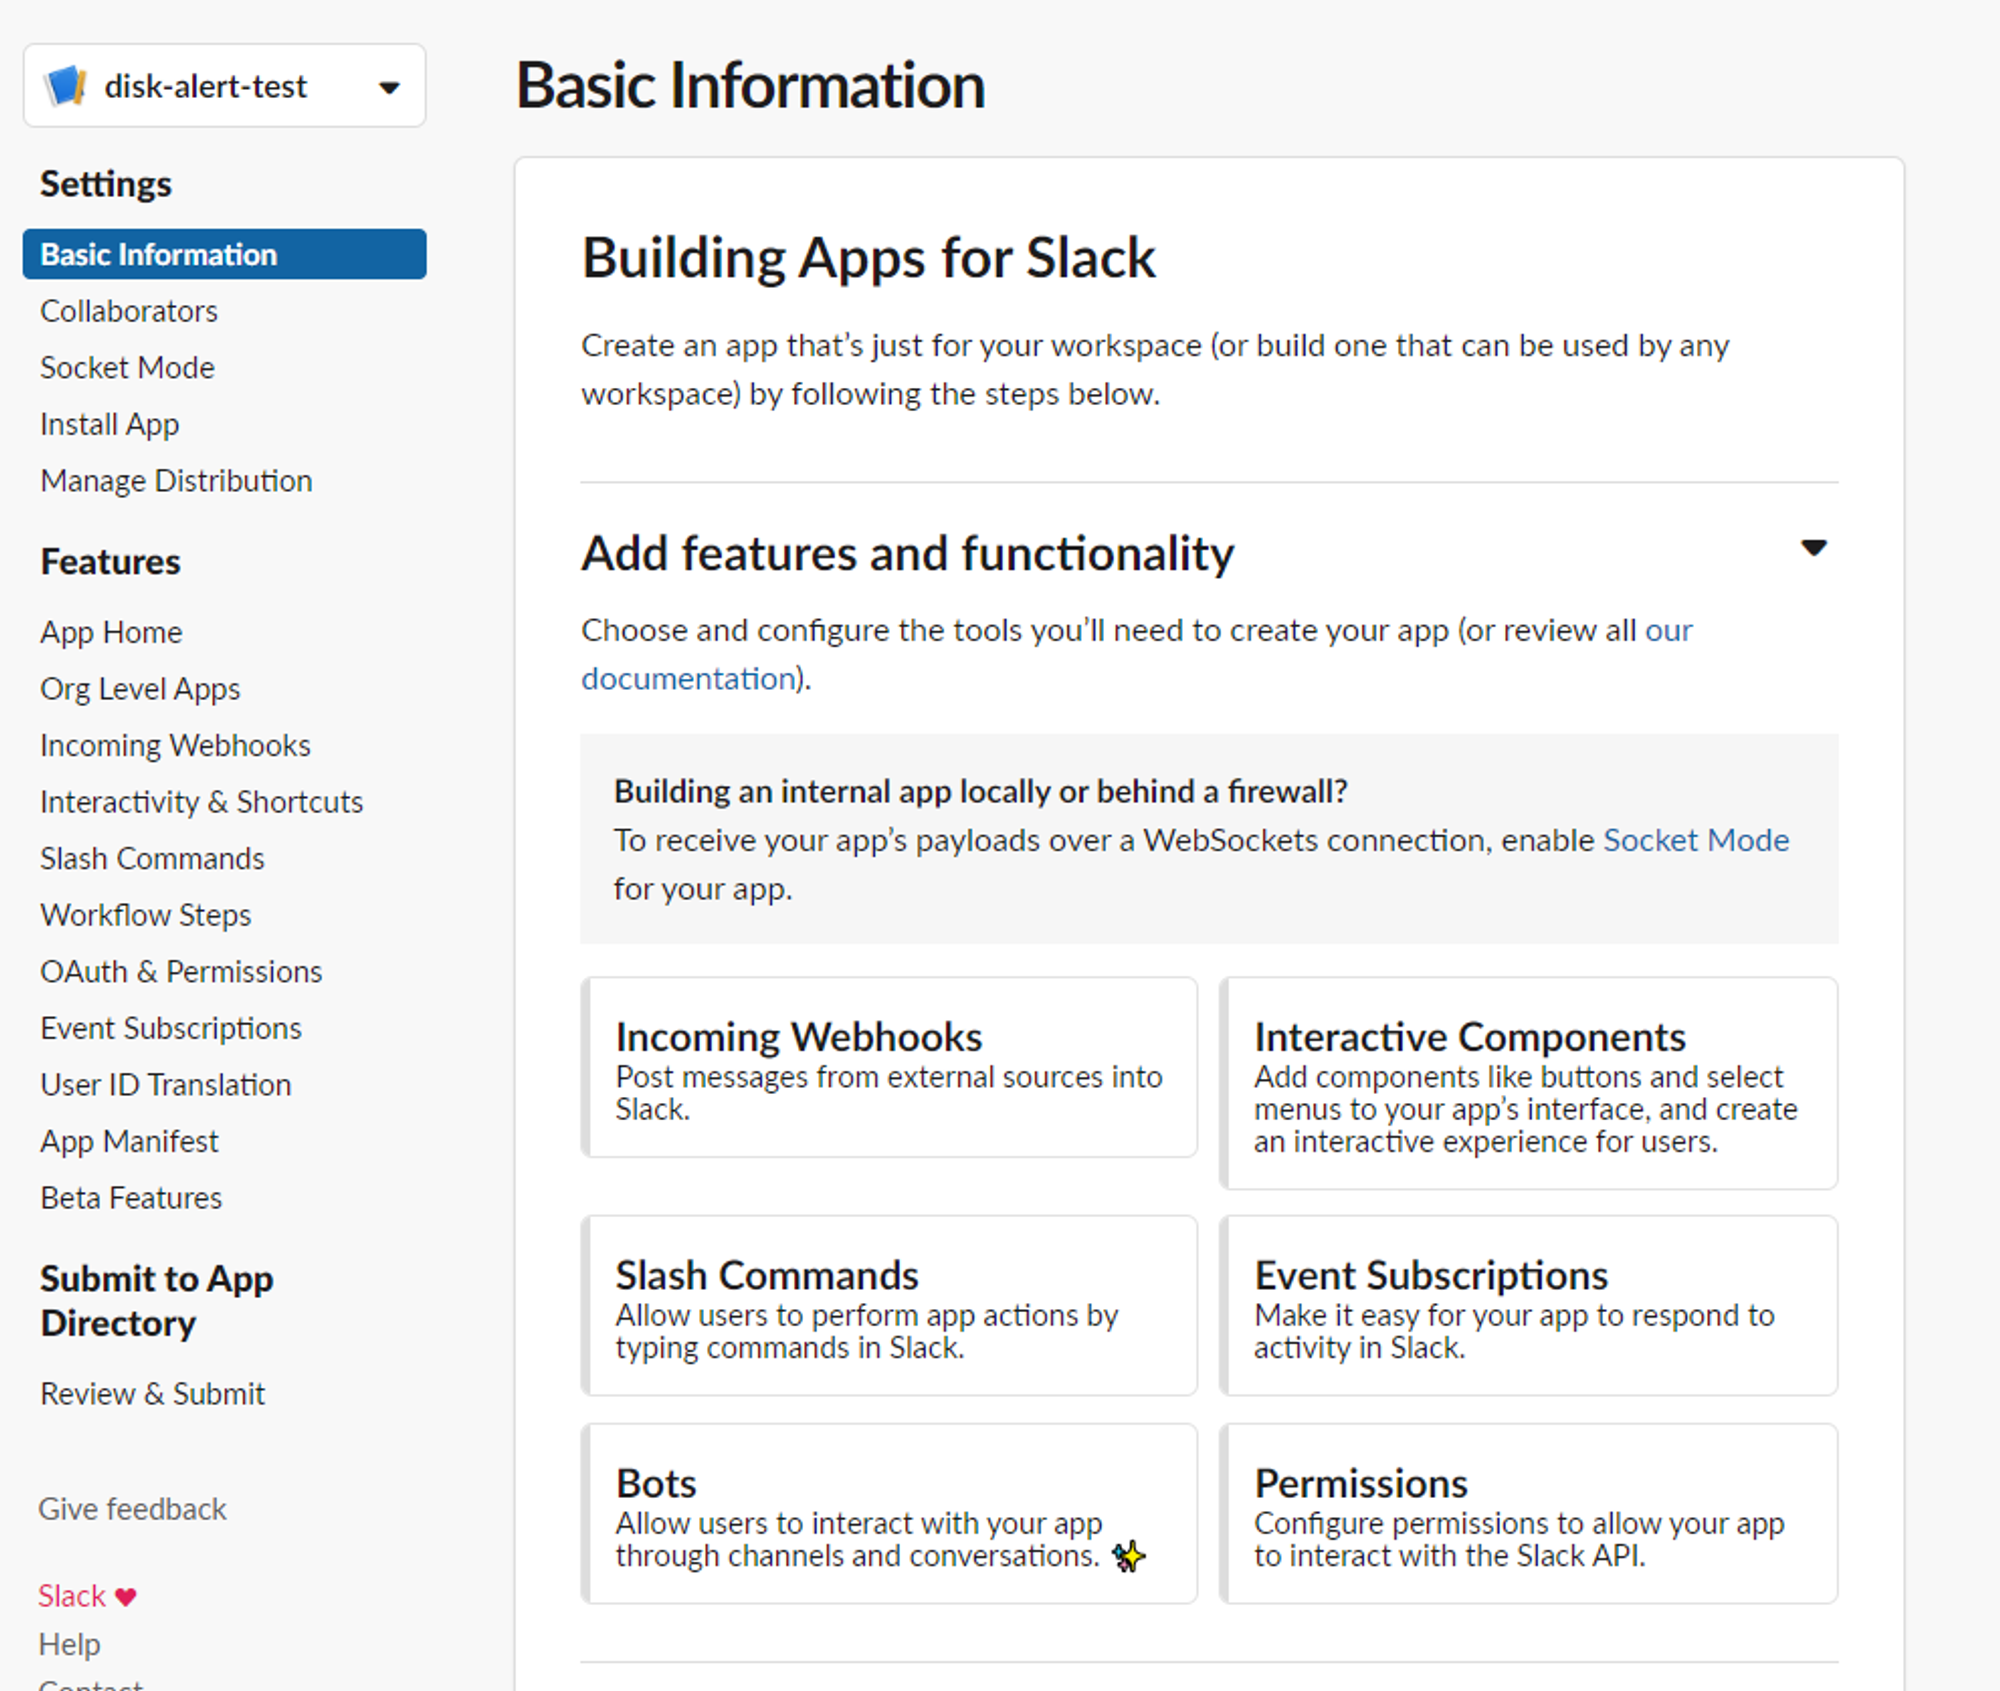Image resolution: width=2000 pixels, height=1691 pixels.
Task: Click the sparkle icon in the Bots card
Action: [1129, 1556]
